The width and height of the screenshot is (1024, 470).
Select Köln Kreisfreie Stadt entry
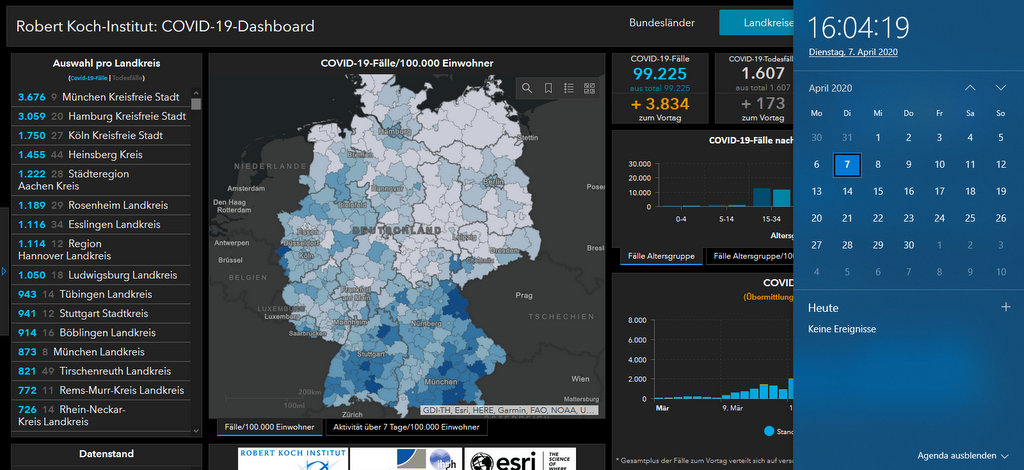point(101,136)
